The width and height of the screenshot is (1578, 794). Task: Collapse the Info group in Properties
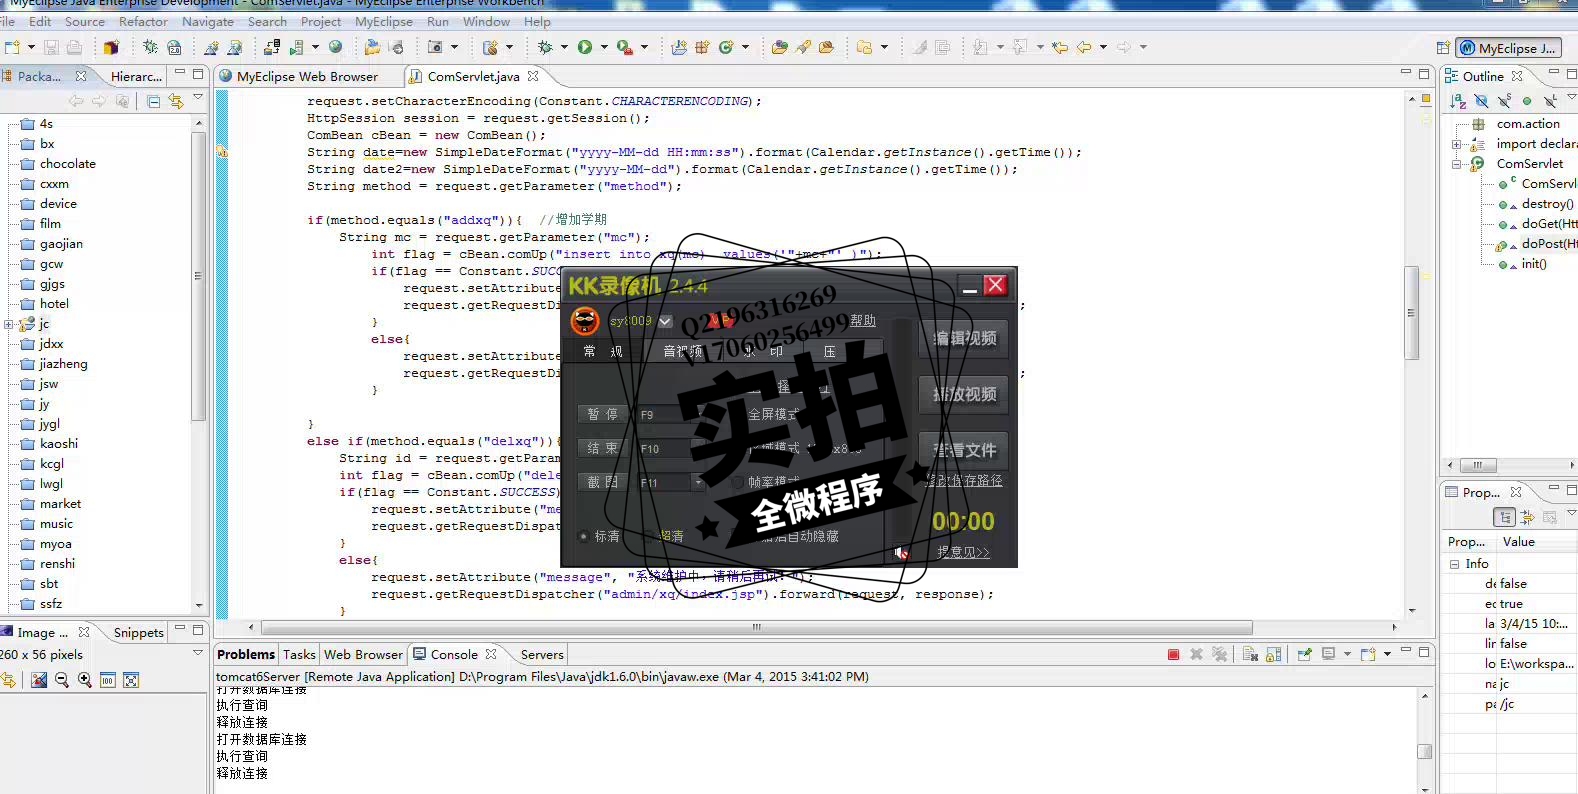(1454, 564)
